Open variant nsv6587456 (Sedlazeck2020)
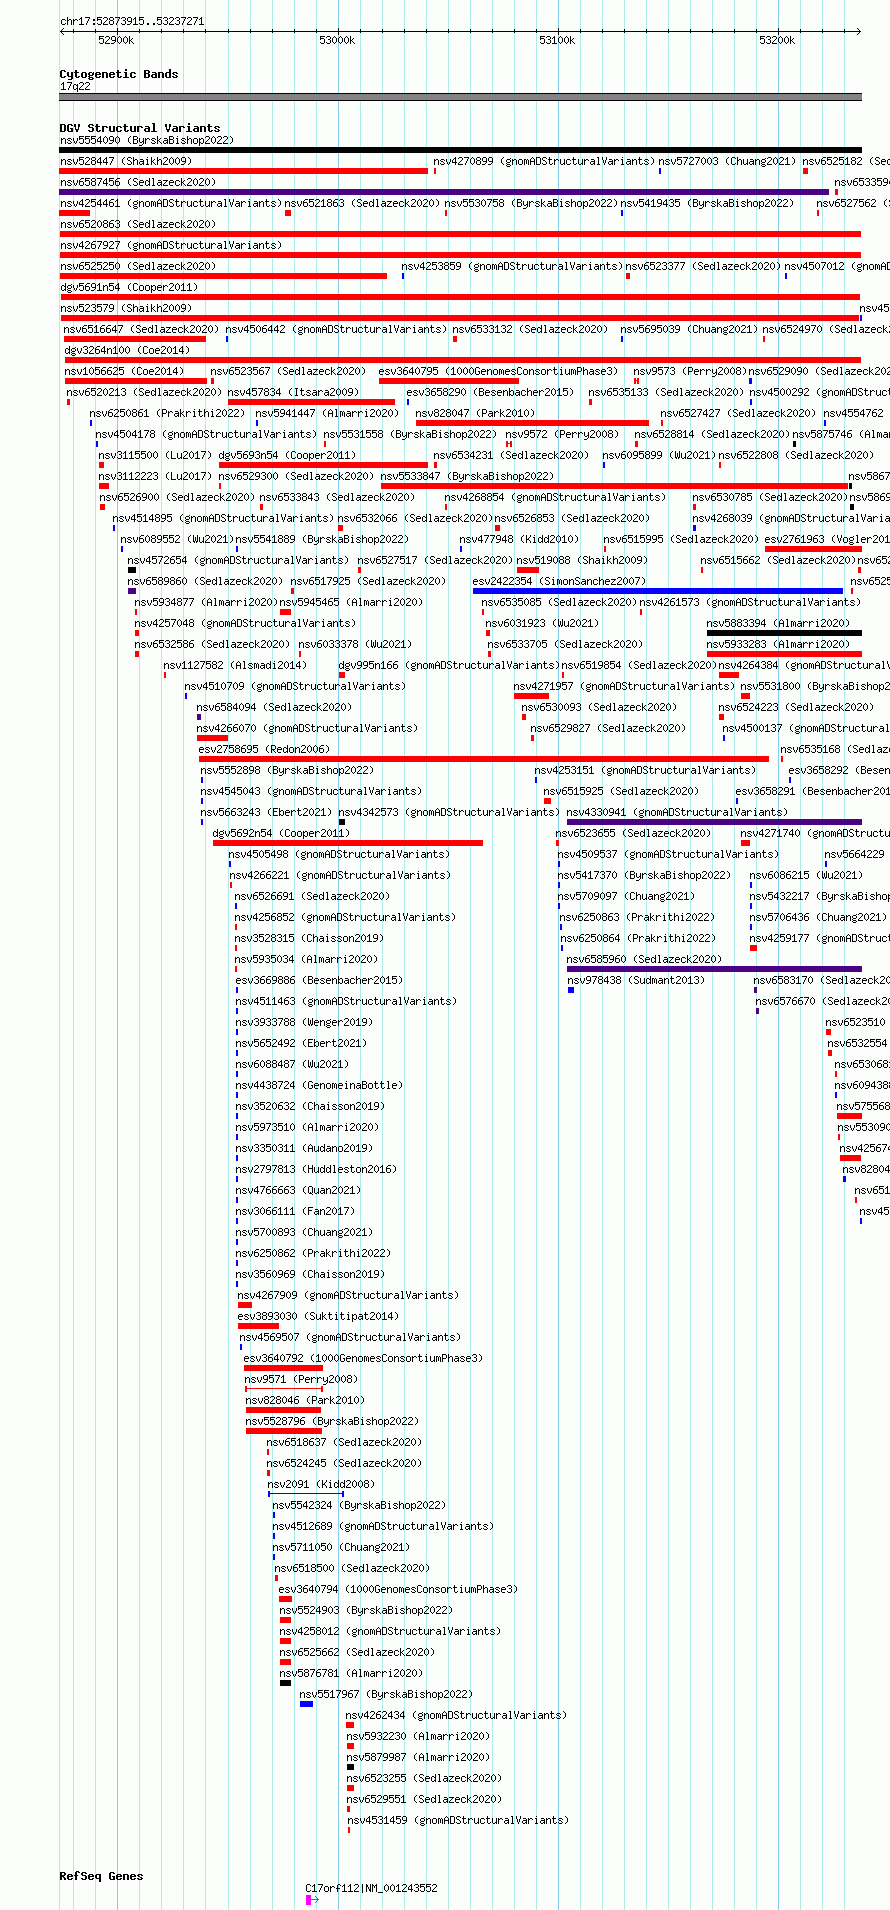Viewport: 890px width, 1910px height. [x=137, y=182]
